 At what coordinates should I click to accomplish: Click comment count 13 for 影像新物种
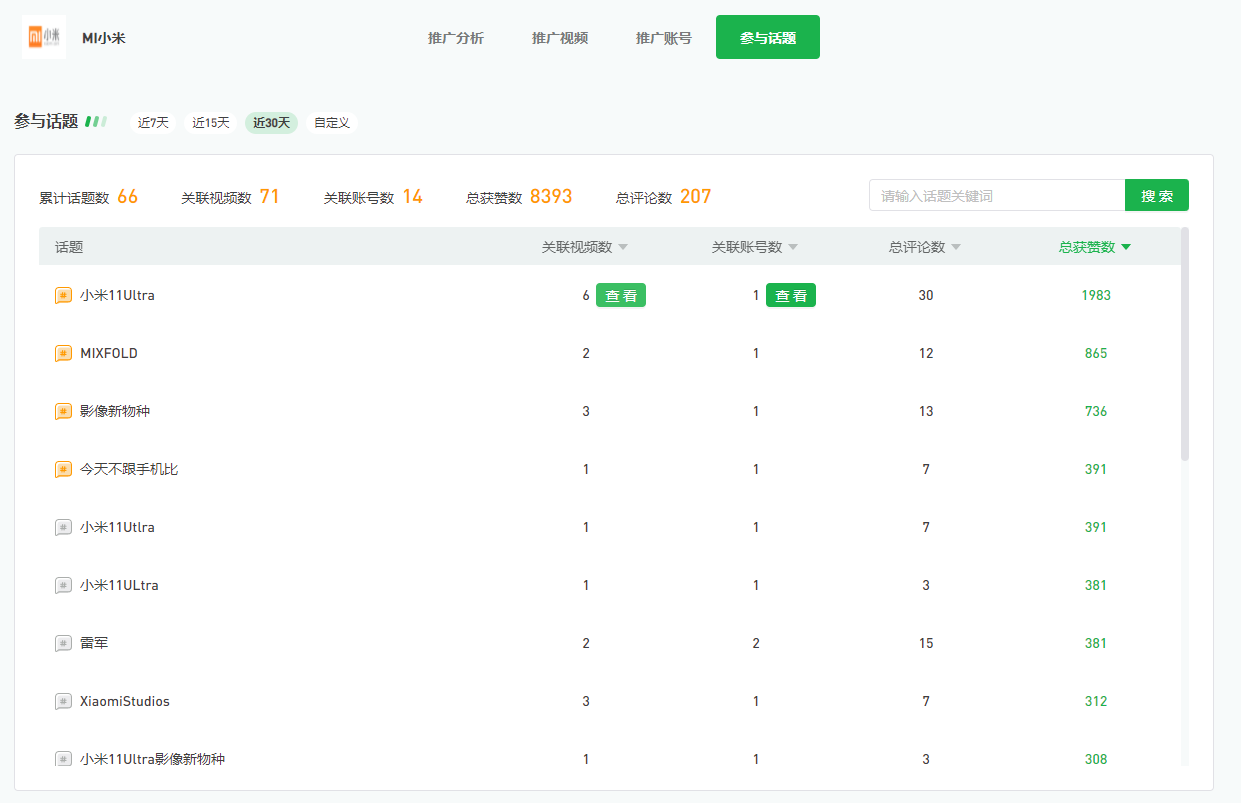[926, 411]
